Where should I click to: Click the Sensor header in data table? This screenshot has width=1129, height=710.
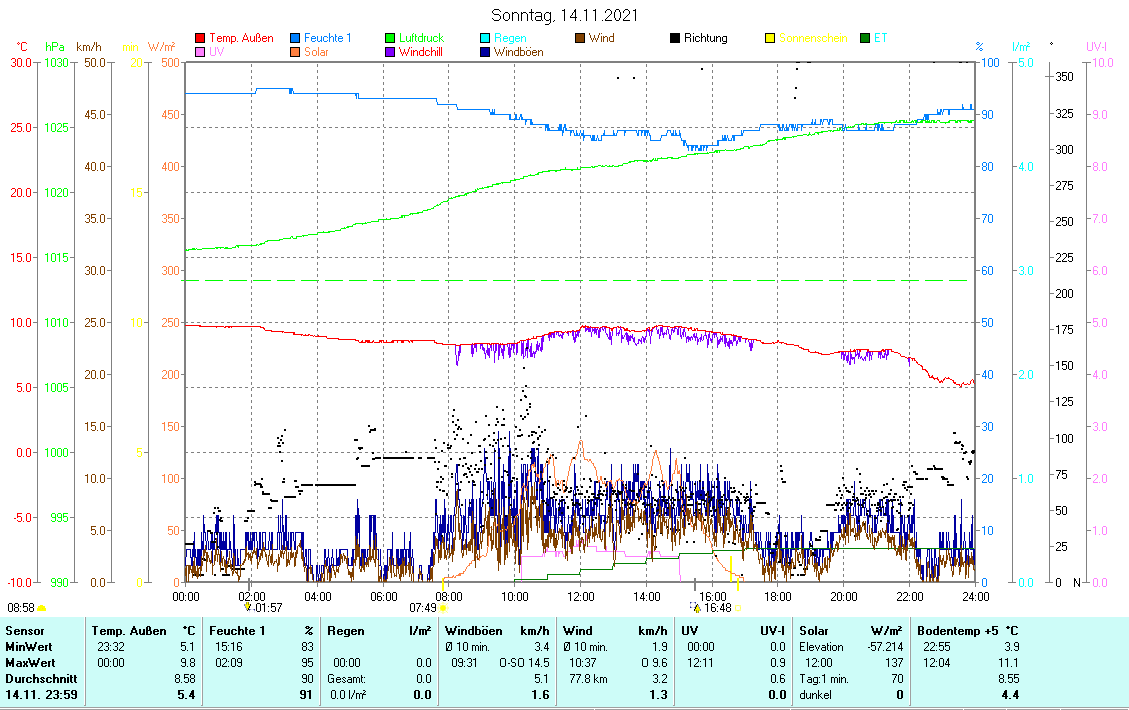tap(24, 631)
